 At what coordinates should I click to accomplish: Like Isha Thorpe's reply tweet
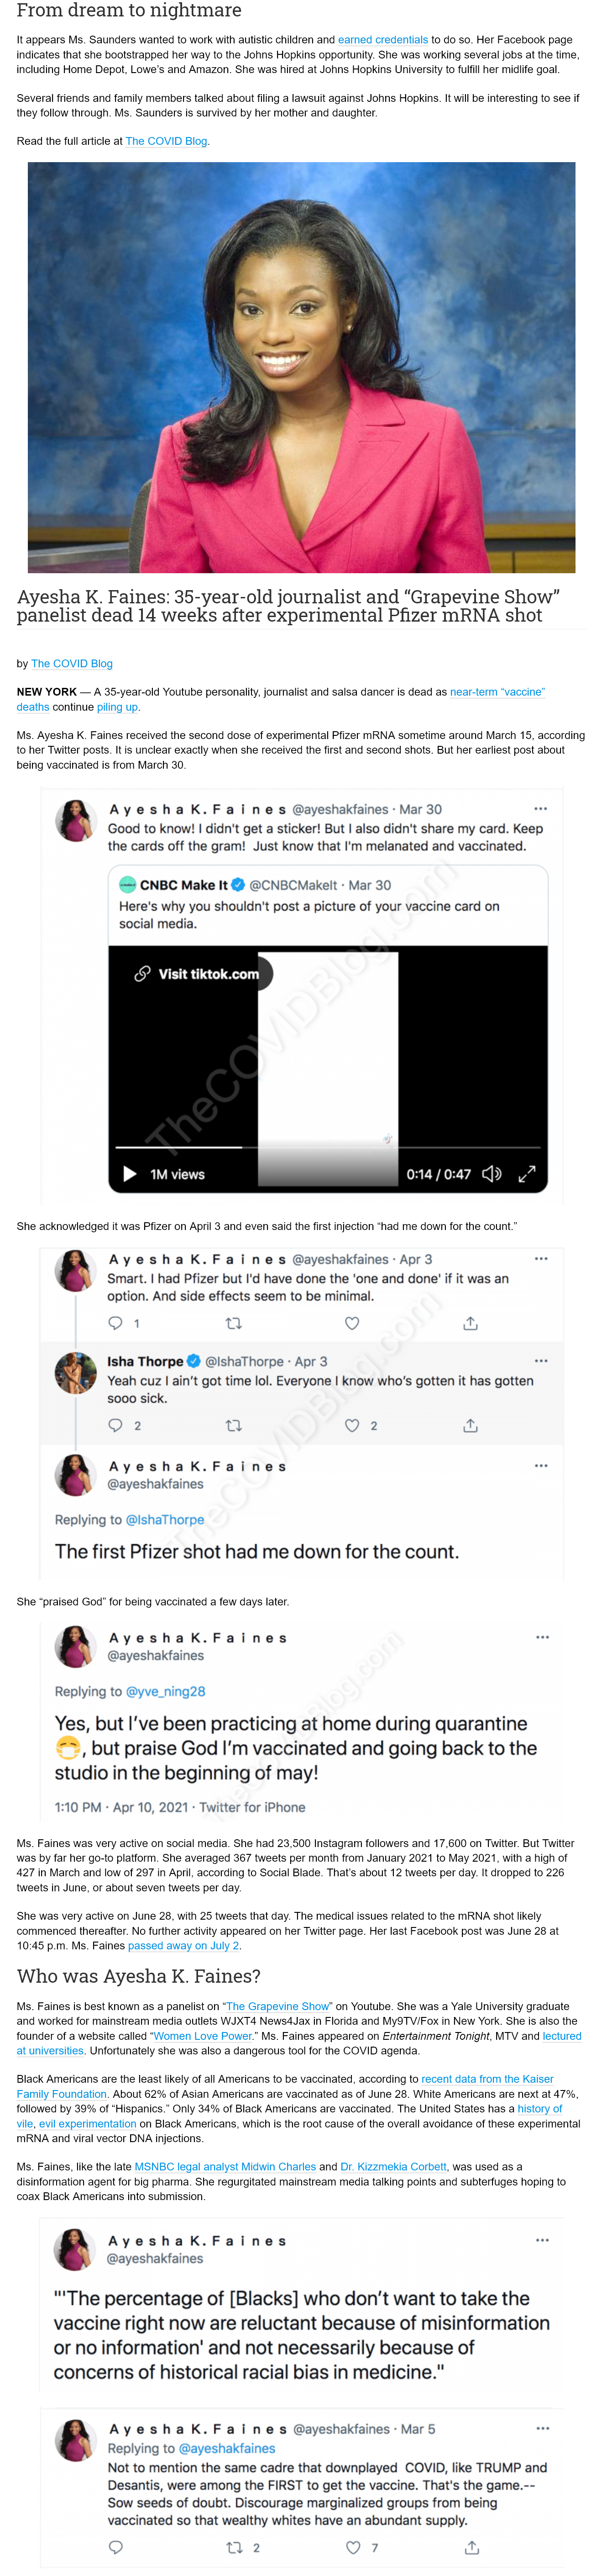[x=352, y=1425]
